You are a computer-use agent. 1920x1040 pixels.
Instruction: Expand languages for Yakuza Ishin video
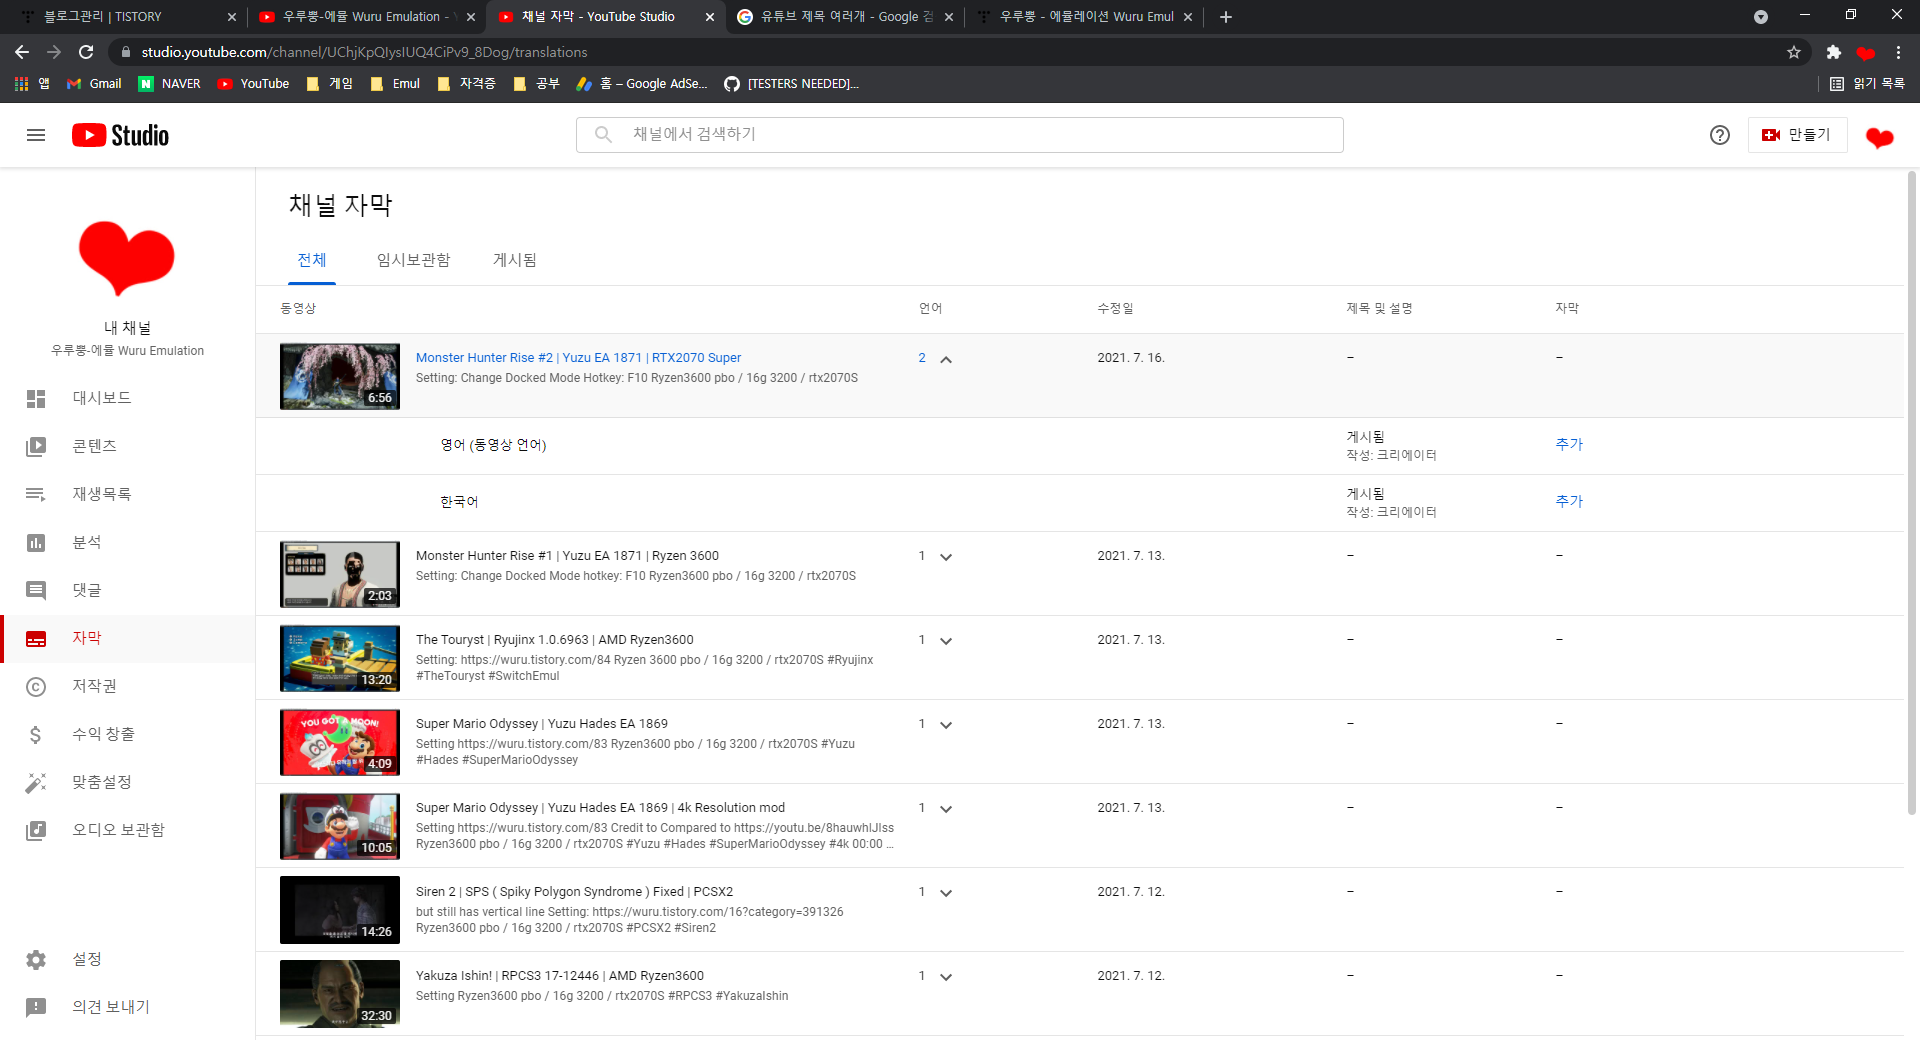(x=946, y=977)
